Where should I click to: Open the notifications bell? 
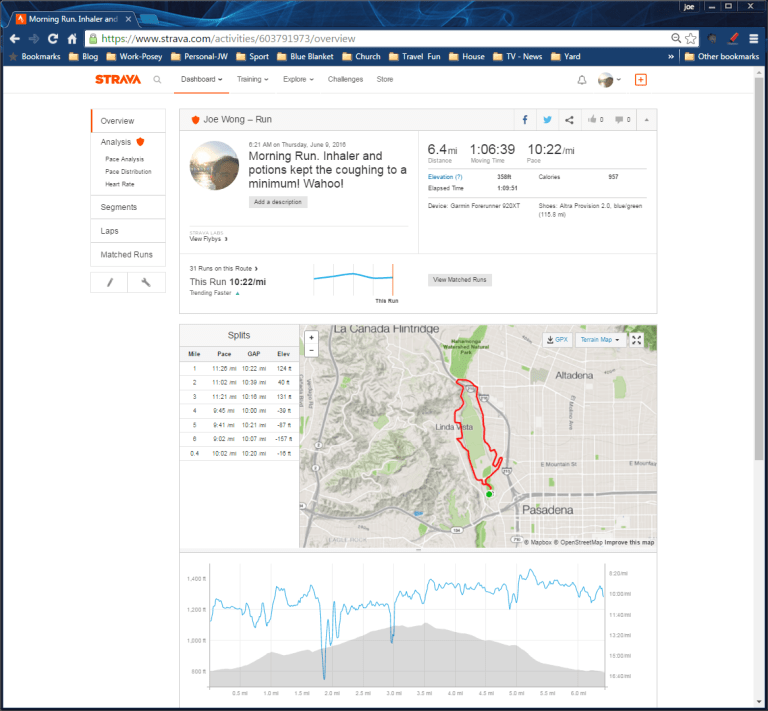pyautogui.click(x=582, y=80)
